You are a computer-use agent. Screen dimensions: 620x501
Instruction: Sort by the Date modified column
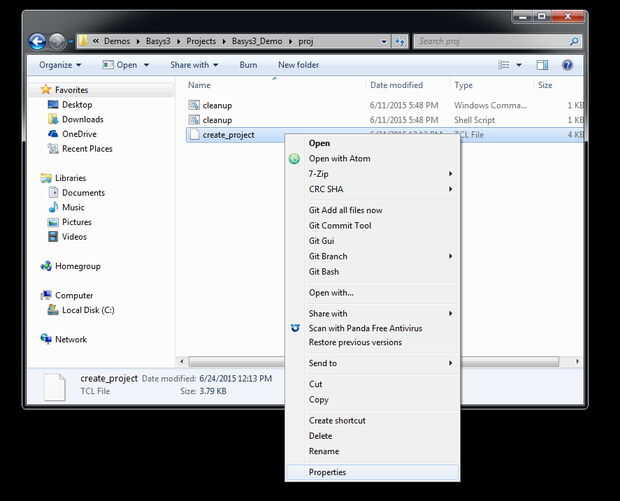tap(397, 85)
